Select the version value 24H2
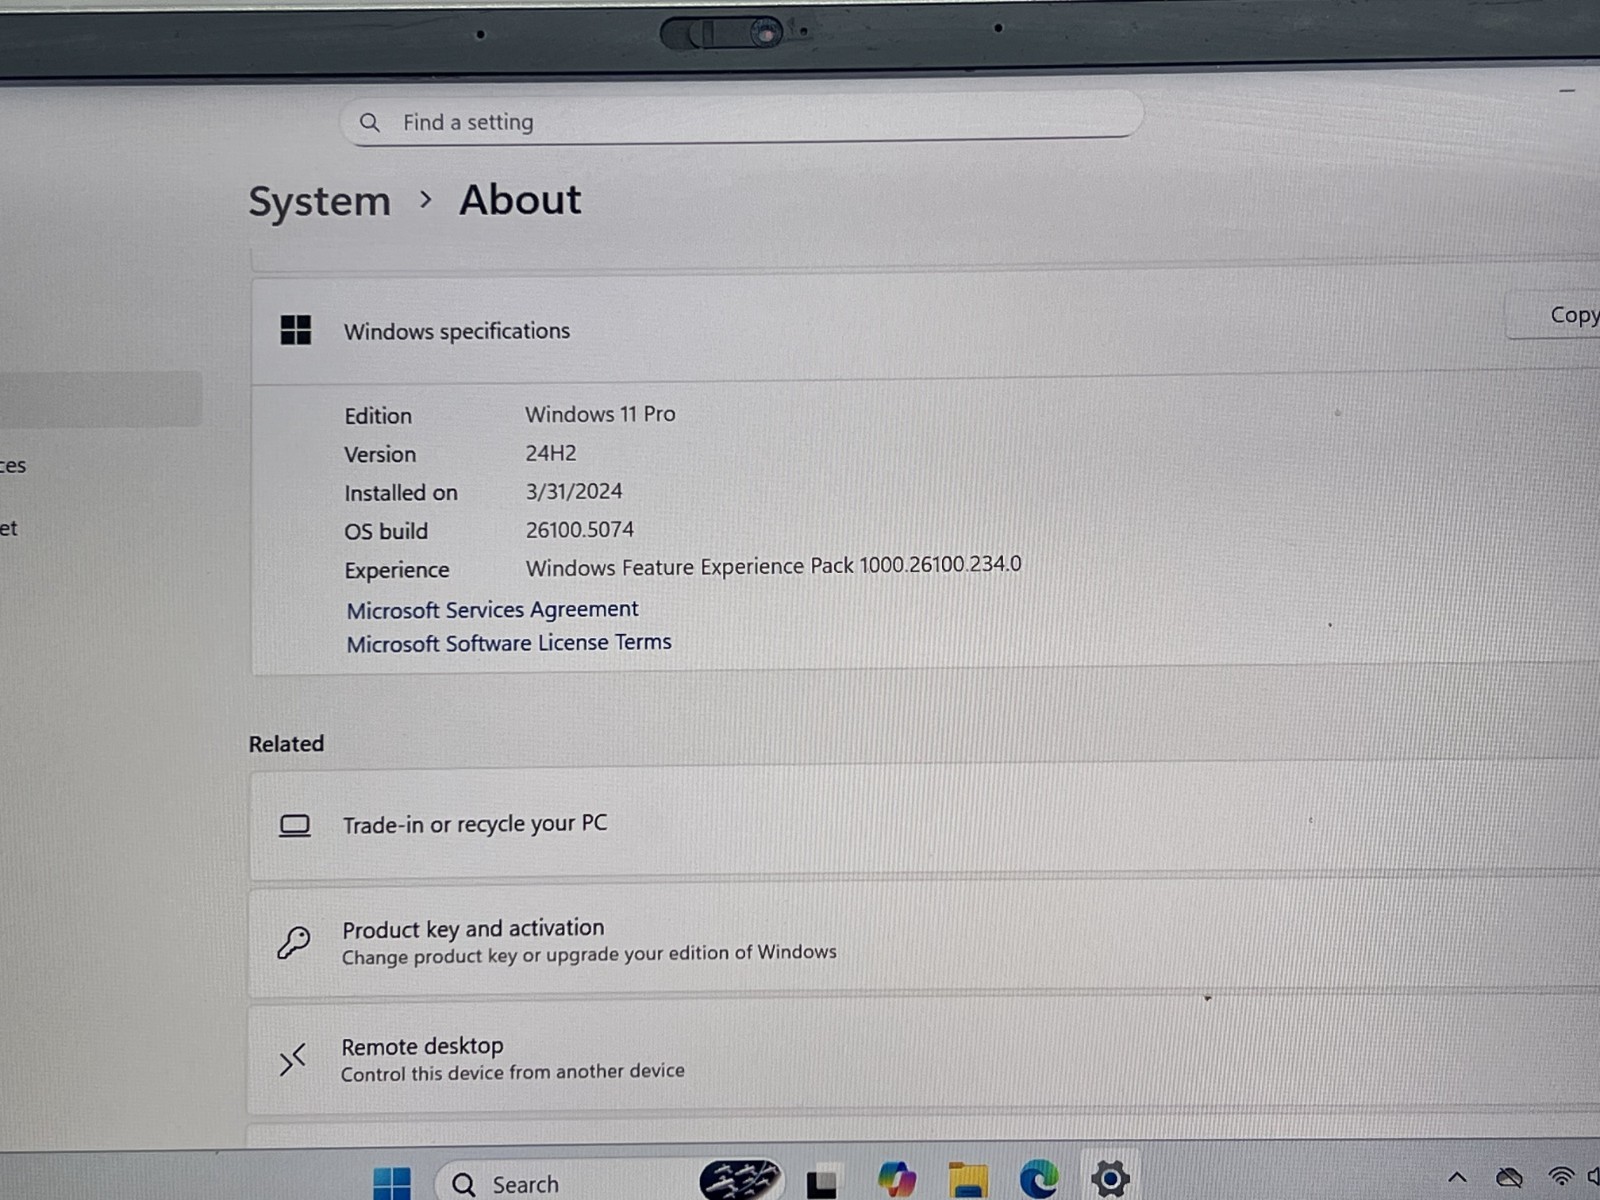This screenshot has width=1600, height=1200. click(551, 453)
